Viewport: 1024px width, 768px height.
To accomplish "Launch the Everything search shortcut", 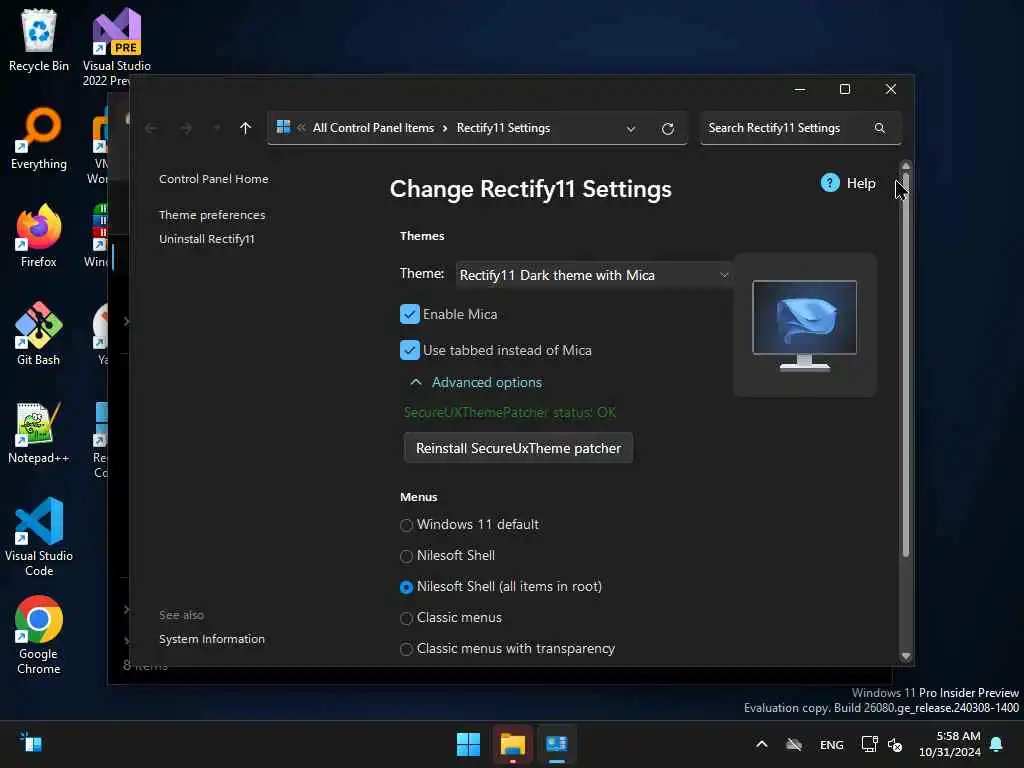I will coord(39,138).
